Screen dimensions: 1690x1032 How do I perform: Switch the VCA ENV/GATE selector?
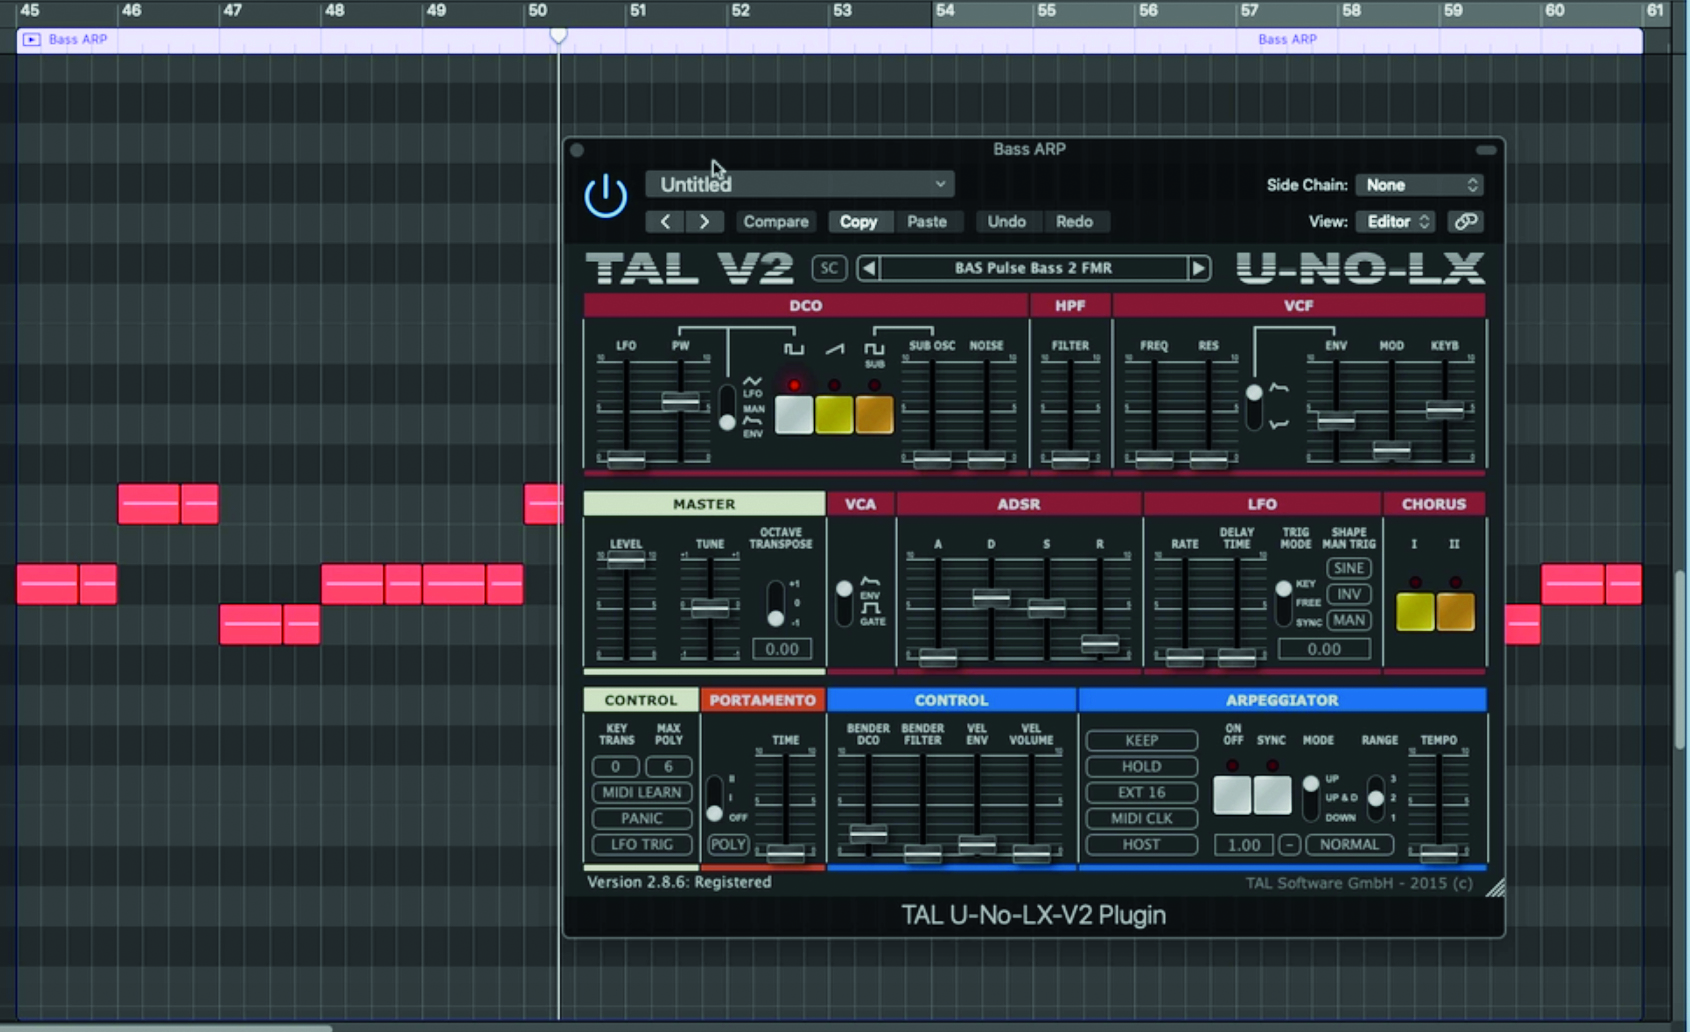tap(845, 601)
